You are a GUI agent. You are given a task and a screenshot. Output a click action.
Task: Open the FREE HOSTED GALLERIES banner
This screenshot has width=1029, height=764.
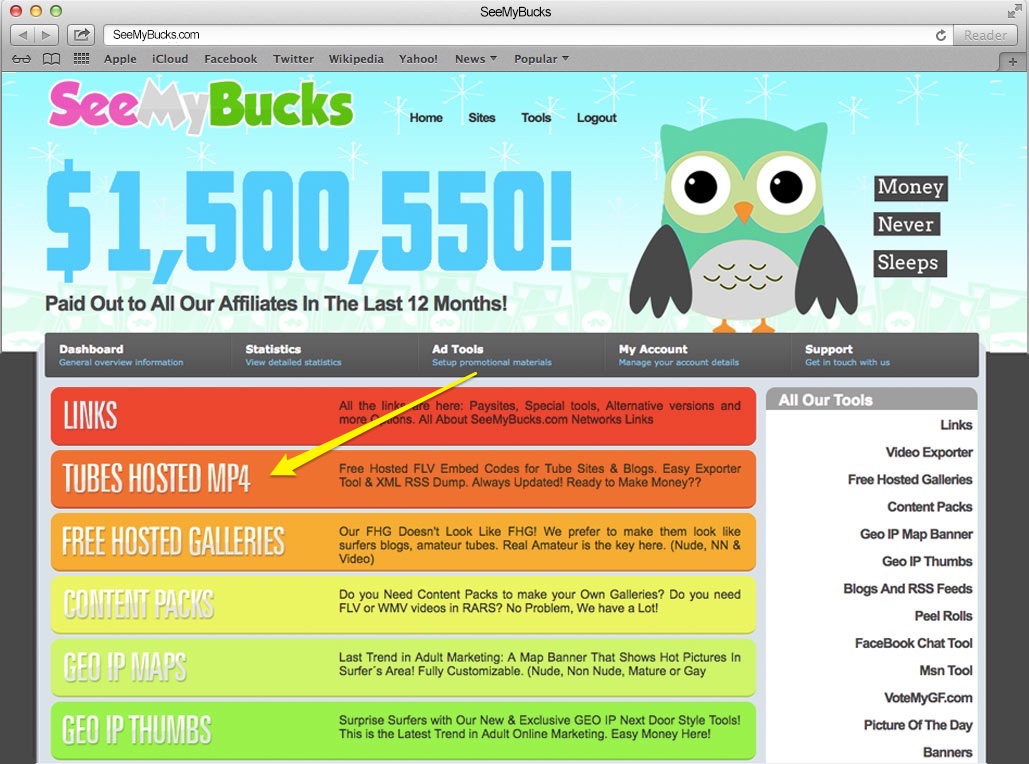point(403,541)
